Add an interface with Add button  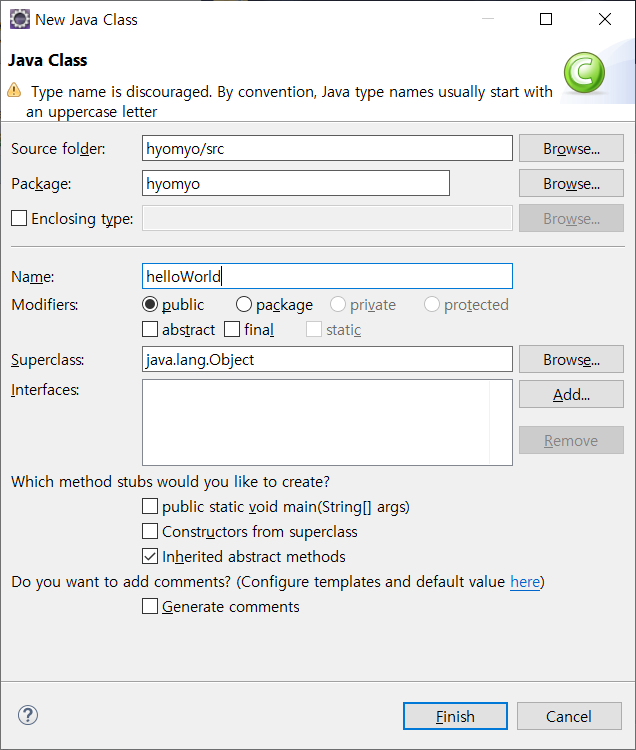tap(571, 394)
